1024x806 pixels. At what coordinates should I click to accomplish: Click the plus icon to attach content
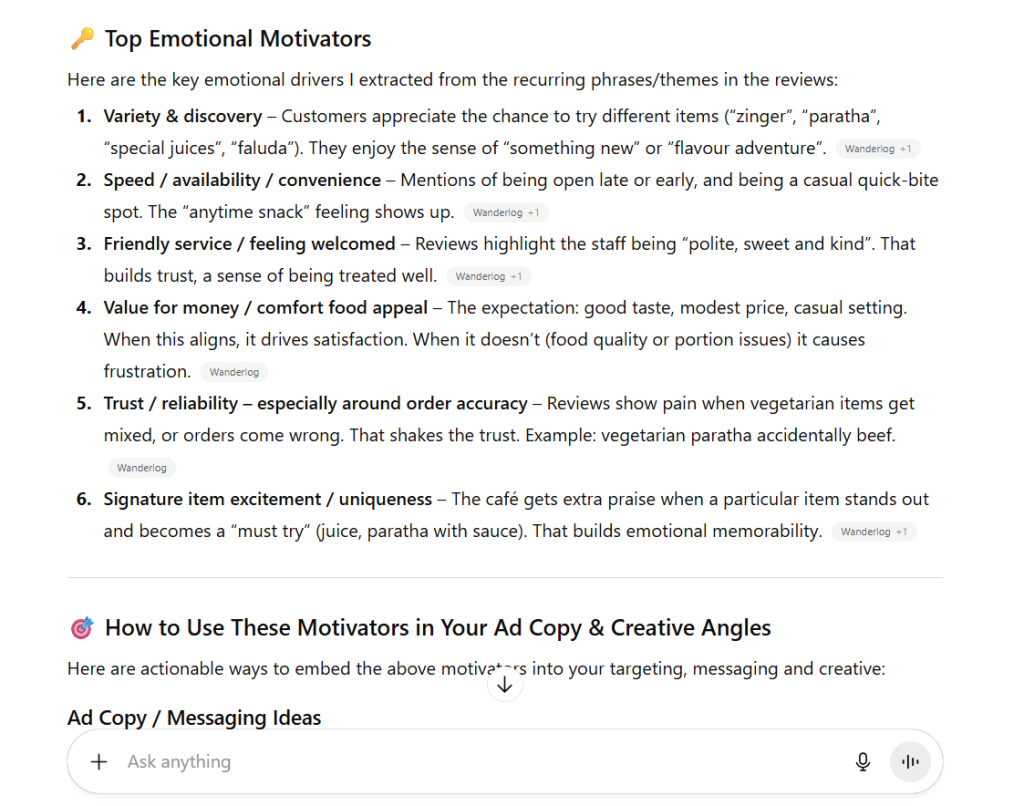click(98, 761)
